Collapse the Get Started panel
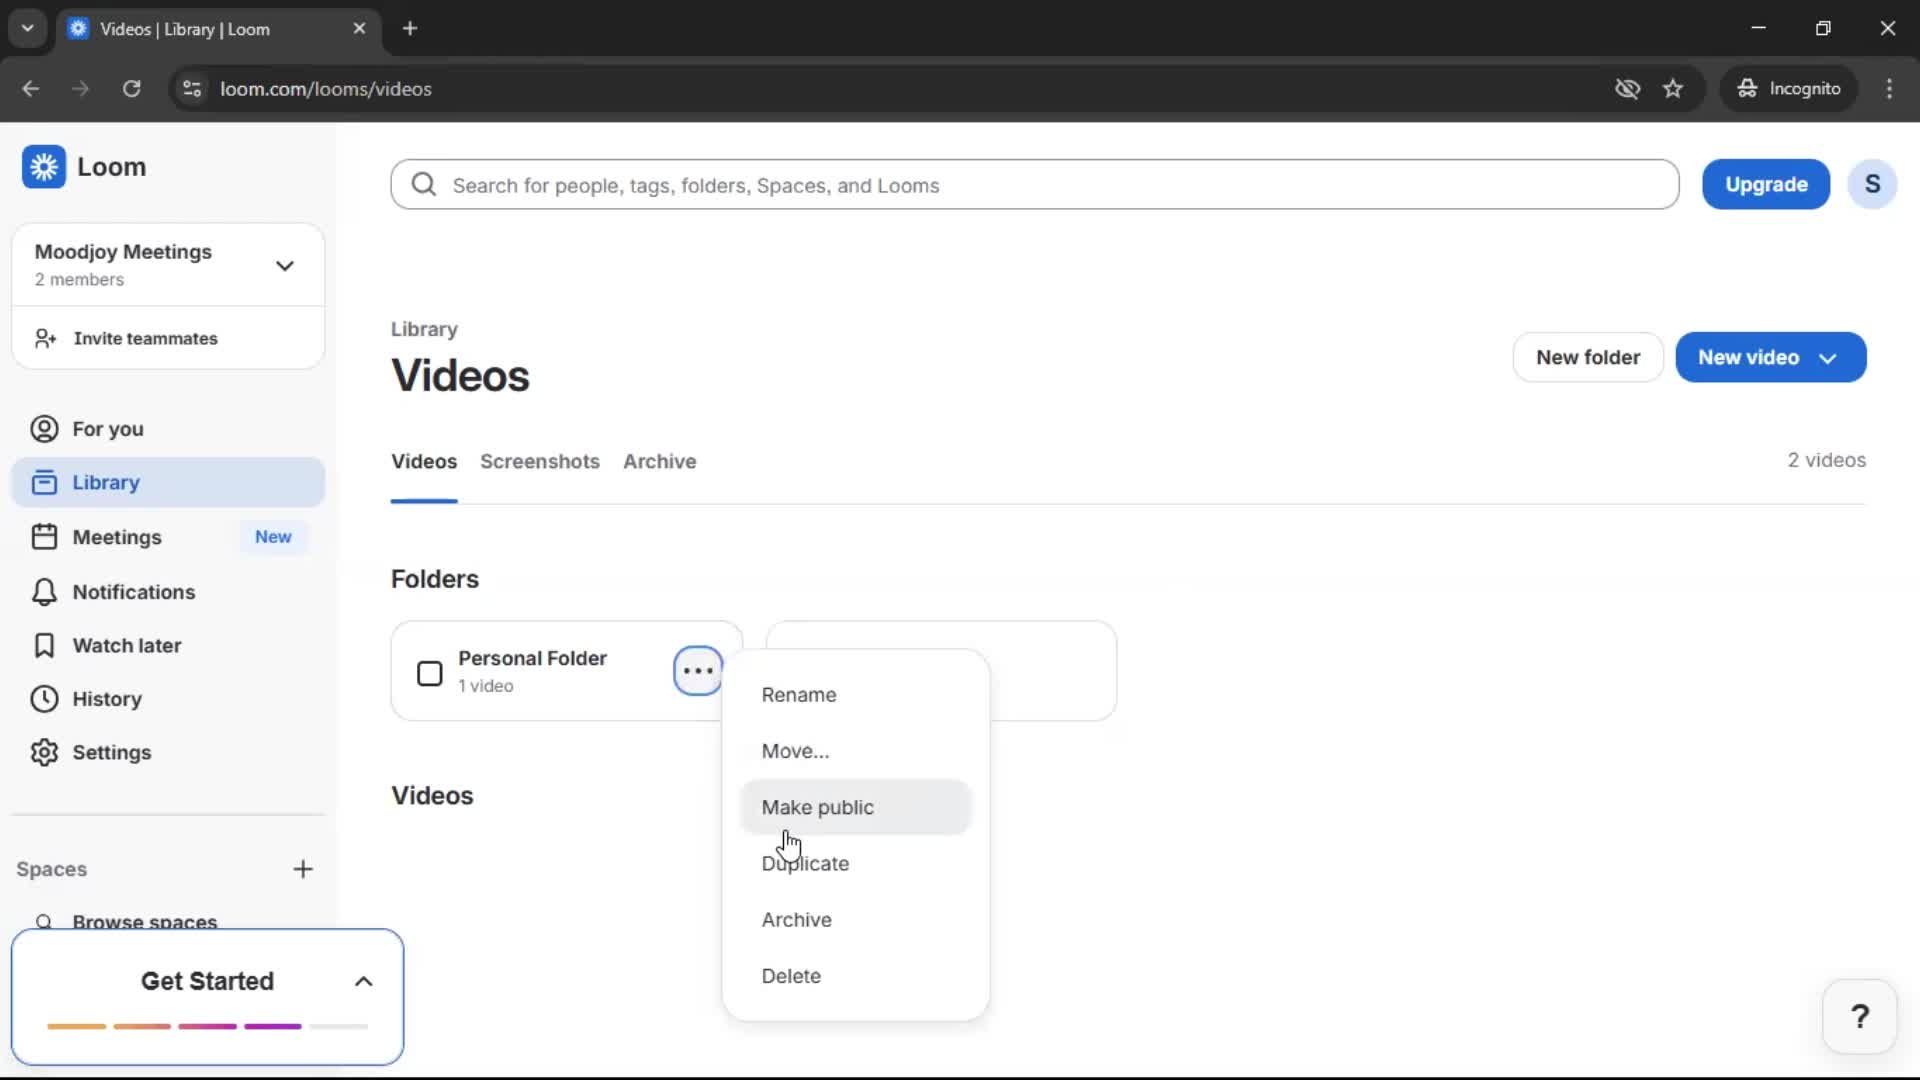 (x=362, y=981)
